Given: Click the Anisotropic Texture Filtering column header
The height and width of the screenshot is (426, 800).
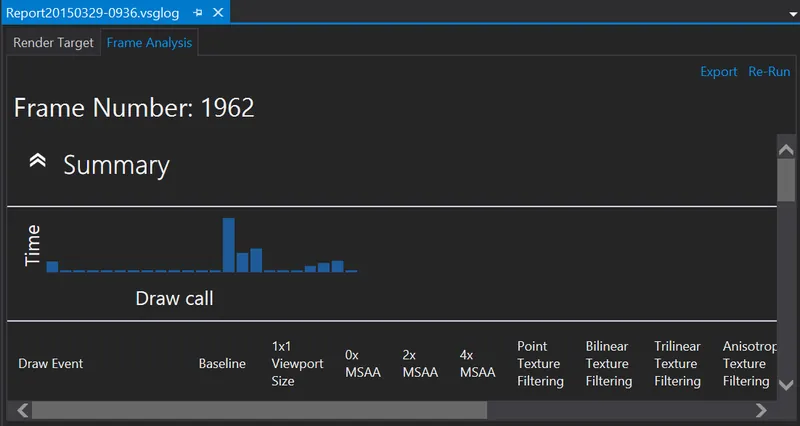Looking at the screenshot, I should pos(749,364).
